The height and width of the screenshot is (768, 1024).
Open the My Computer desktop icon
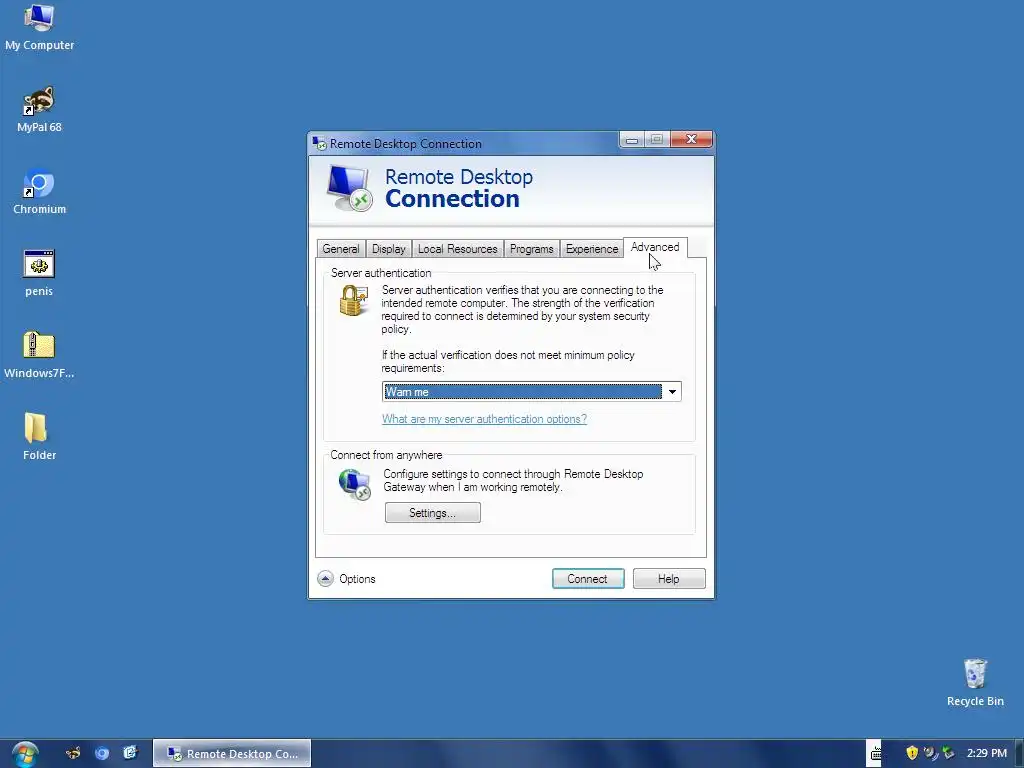tap(39, 27)
